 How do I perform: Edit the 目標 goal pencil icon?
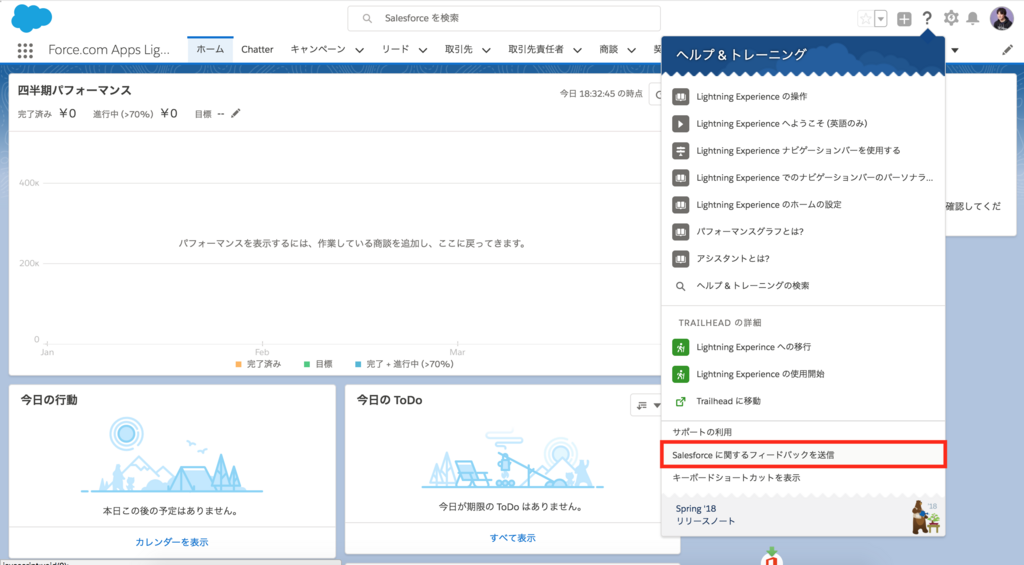(236, 114)
